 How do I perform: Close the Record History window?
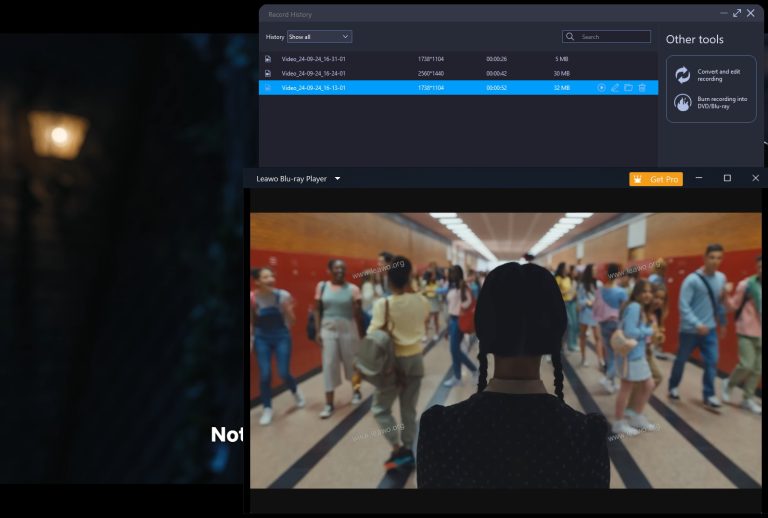(750, 13)
